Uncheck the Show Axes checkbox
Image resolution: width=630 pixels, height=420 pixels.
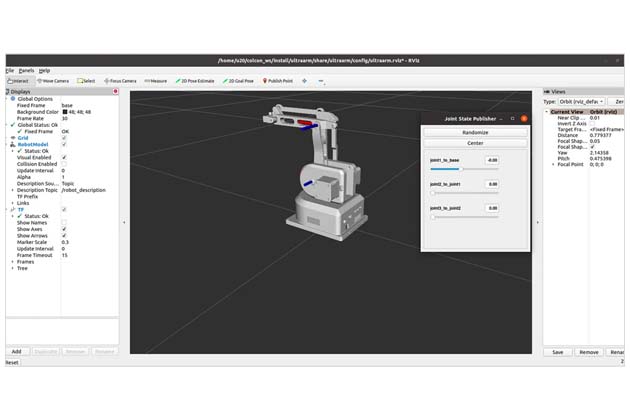click(65, 229)
